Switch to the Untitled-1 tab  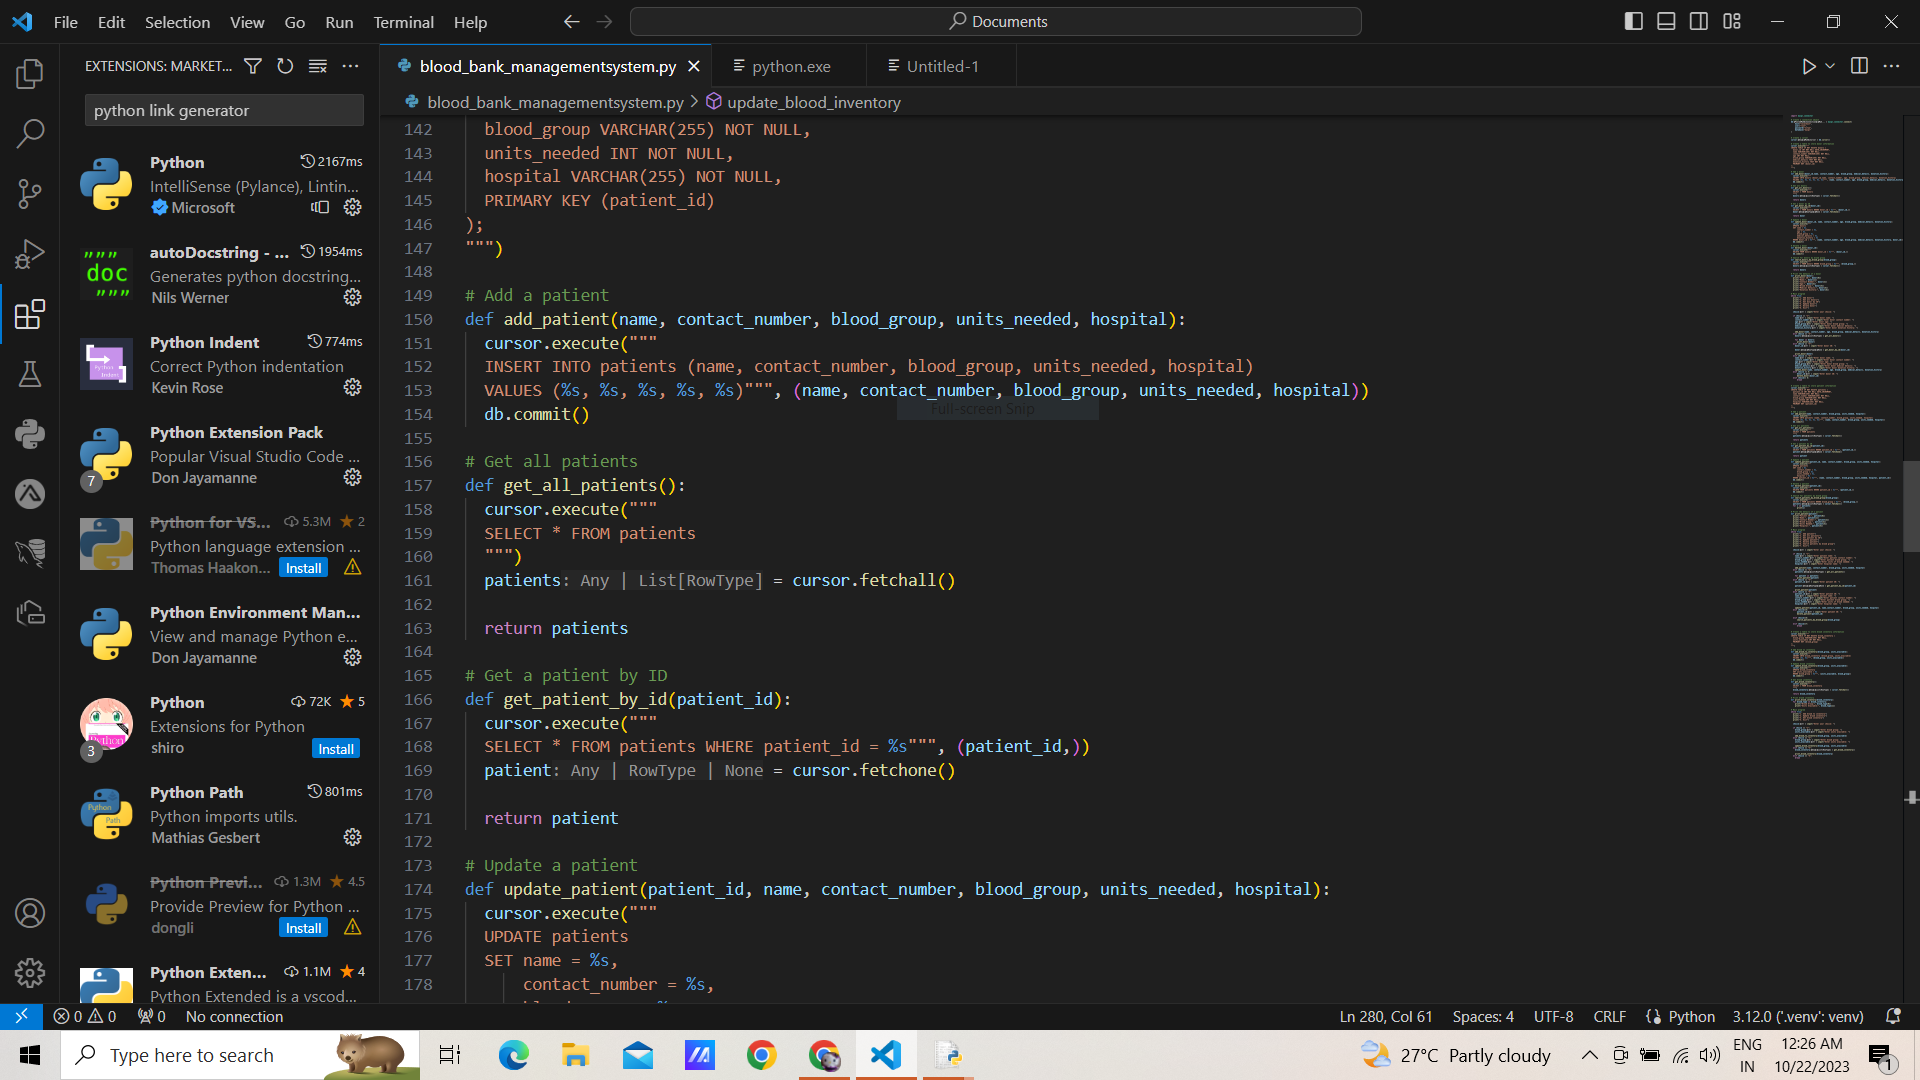coord(942,66)
